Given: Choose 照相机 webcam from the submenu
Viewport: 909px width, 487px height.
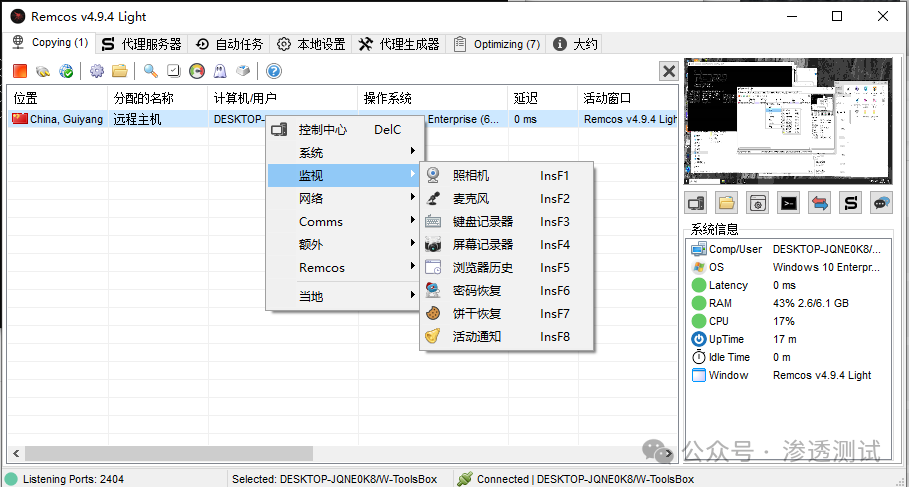Looking at the screenshot, I should (x=507, y=175).
